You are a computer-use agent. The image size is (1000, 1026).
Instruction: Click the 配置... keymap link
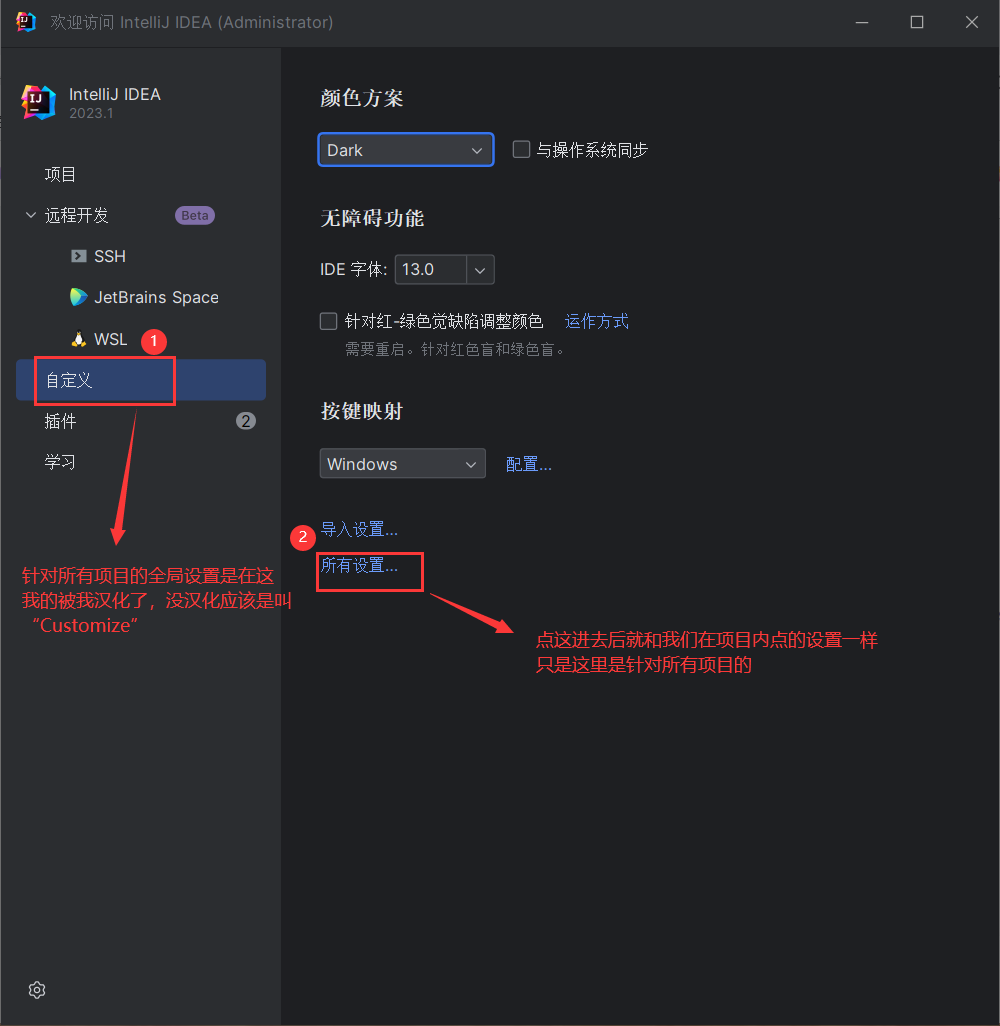coord(529,464)
